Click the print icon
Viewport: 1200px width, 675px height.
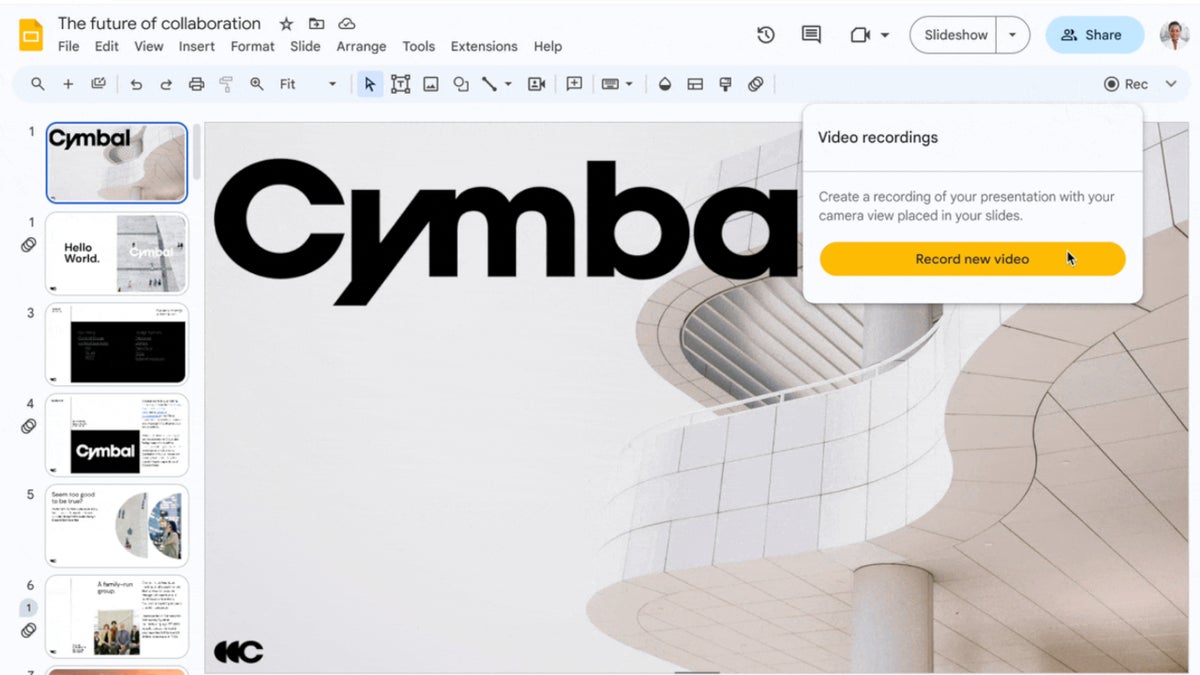click(196, 84)
